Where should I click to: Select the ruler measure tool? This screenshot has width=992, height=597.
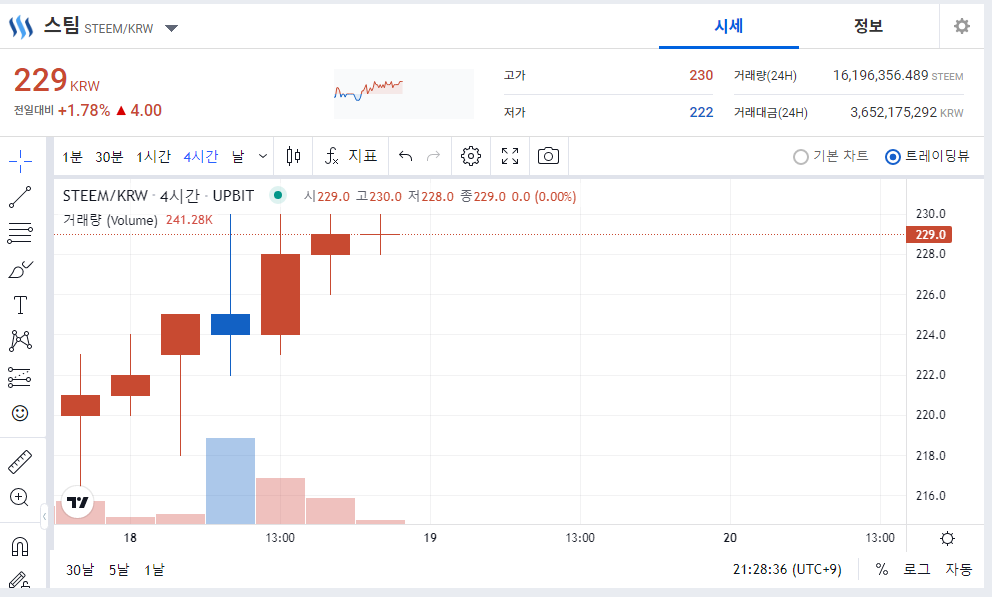[20, 462]
